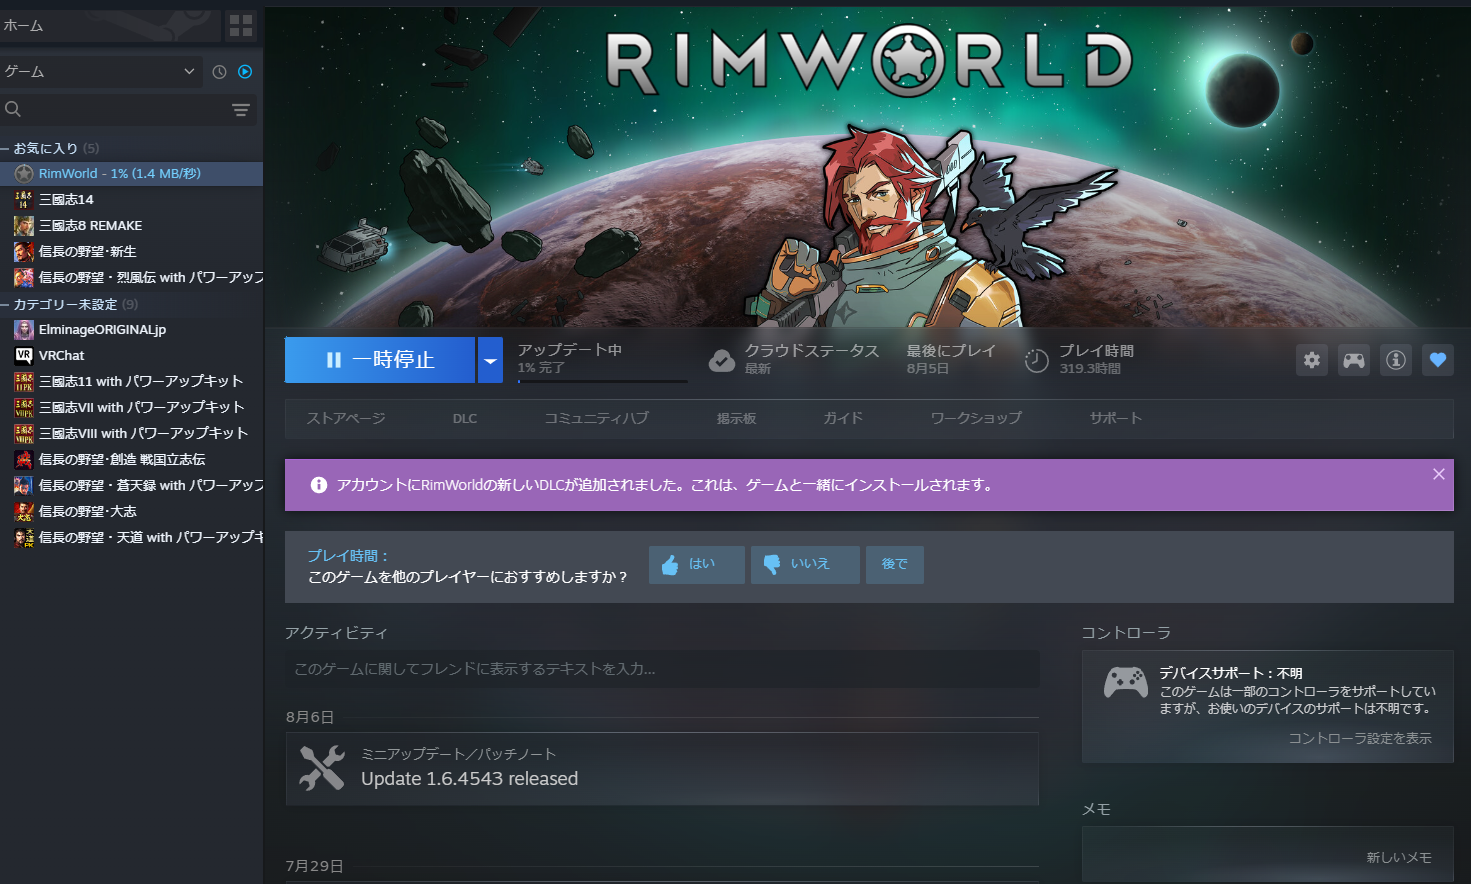Open the dropdown arrow beside 一時停止

point(490,360)
